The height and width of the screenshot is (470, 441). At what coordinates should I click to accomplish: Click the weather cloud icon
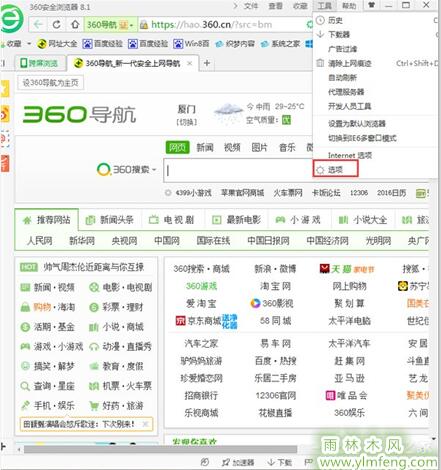coord(228,113)
